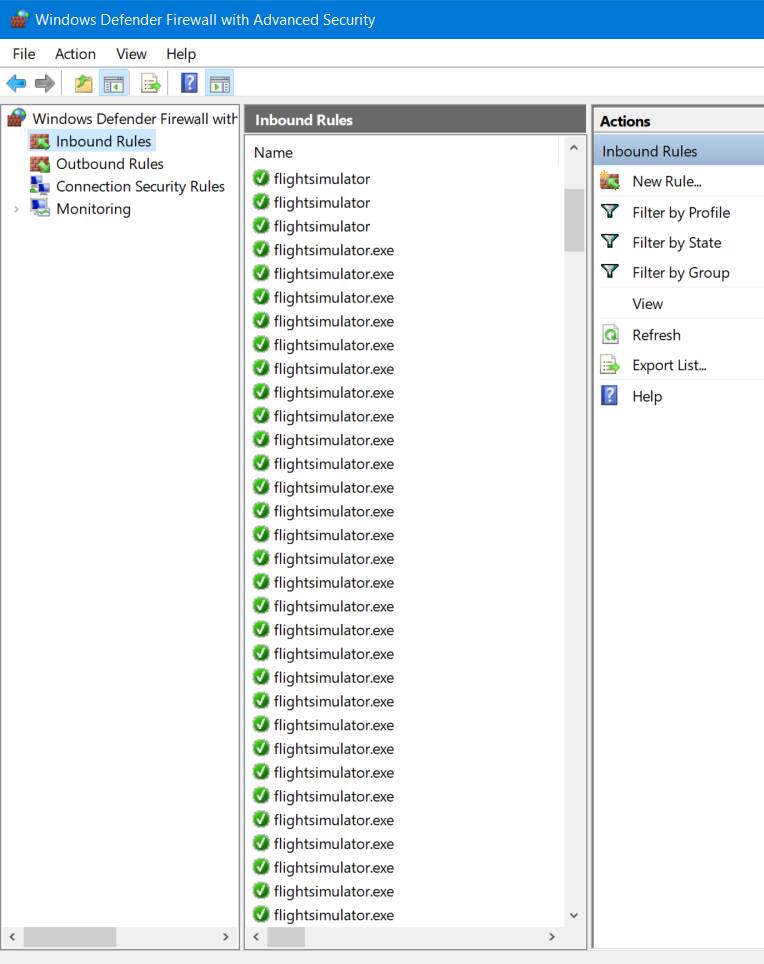Go back with the blue left arrow
This screenshot has height=964, width=764.
pyautogui.click(x=16, y=83)
